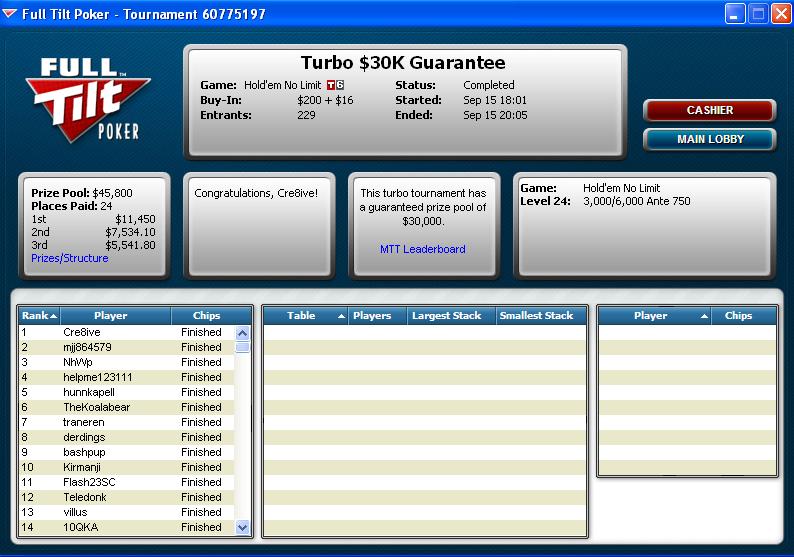This screenshot has width=794, height=557.
Task: Close the tournament window
Action: click(x=781, y=14)
